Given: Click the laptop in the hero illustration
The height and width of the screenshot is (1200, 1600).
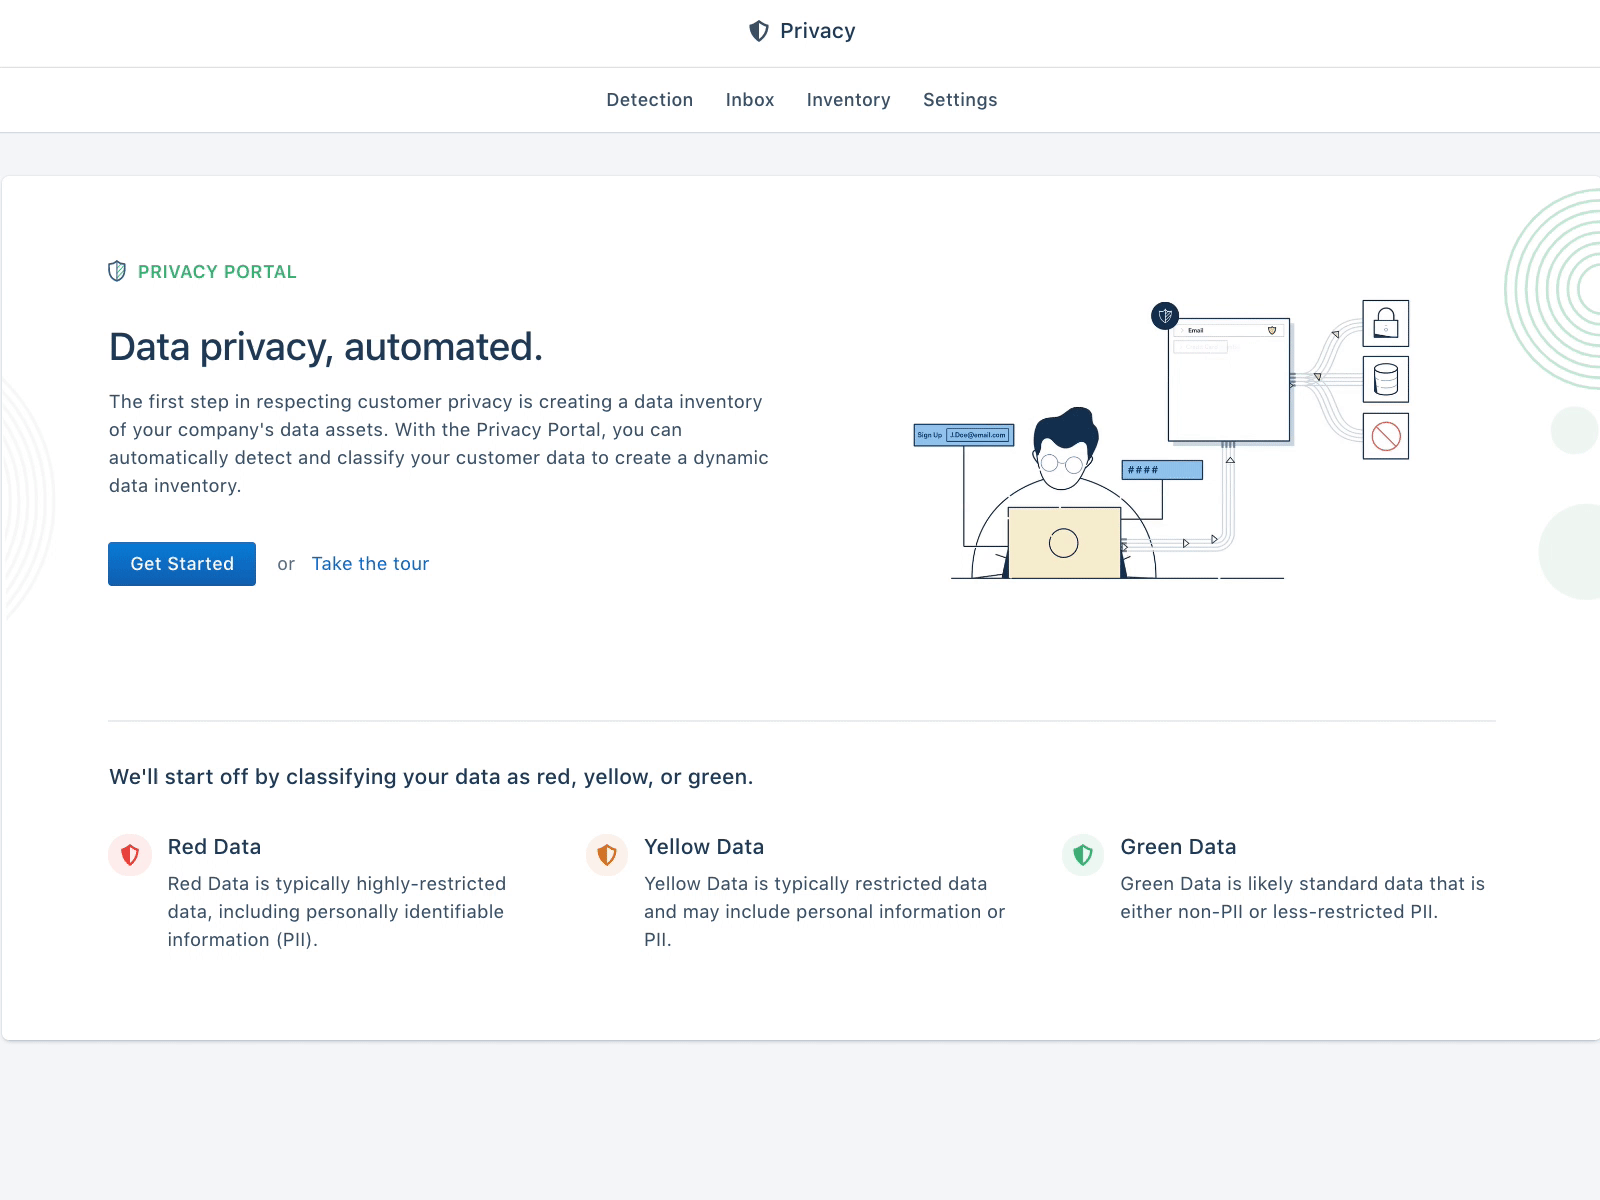Looking at the screenshot, I should coord(1067,543).
